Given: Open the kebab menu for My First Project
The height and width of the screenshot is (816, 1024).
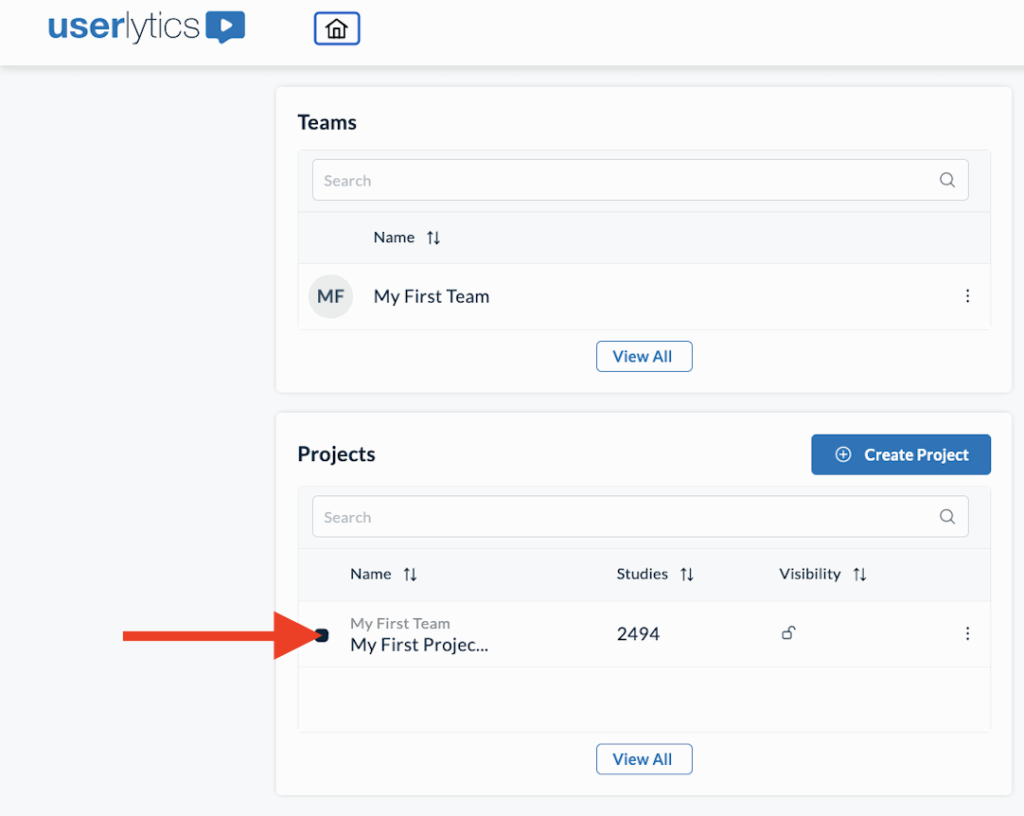Looking at the screenshot, I should [967, 633].
